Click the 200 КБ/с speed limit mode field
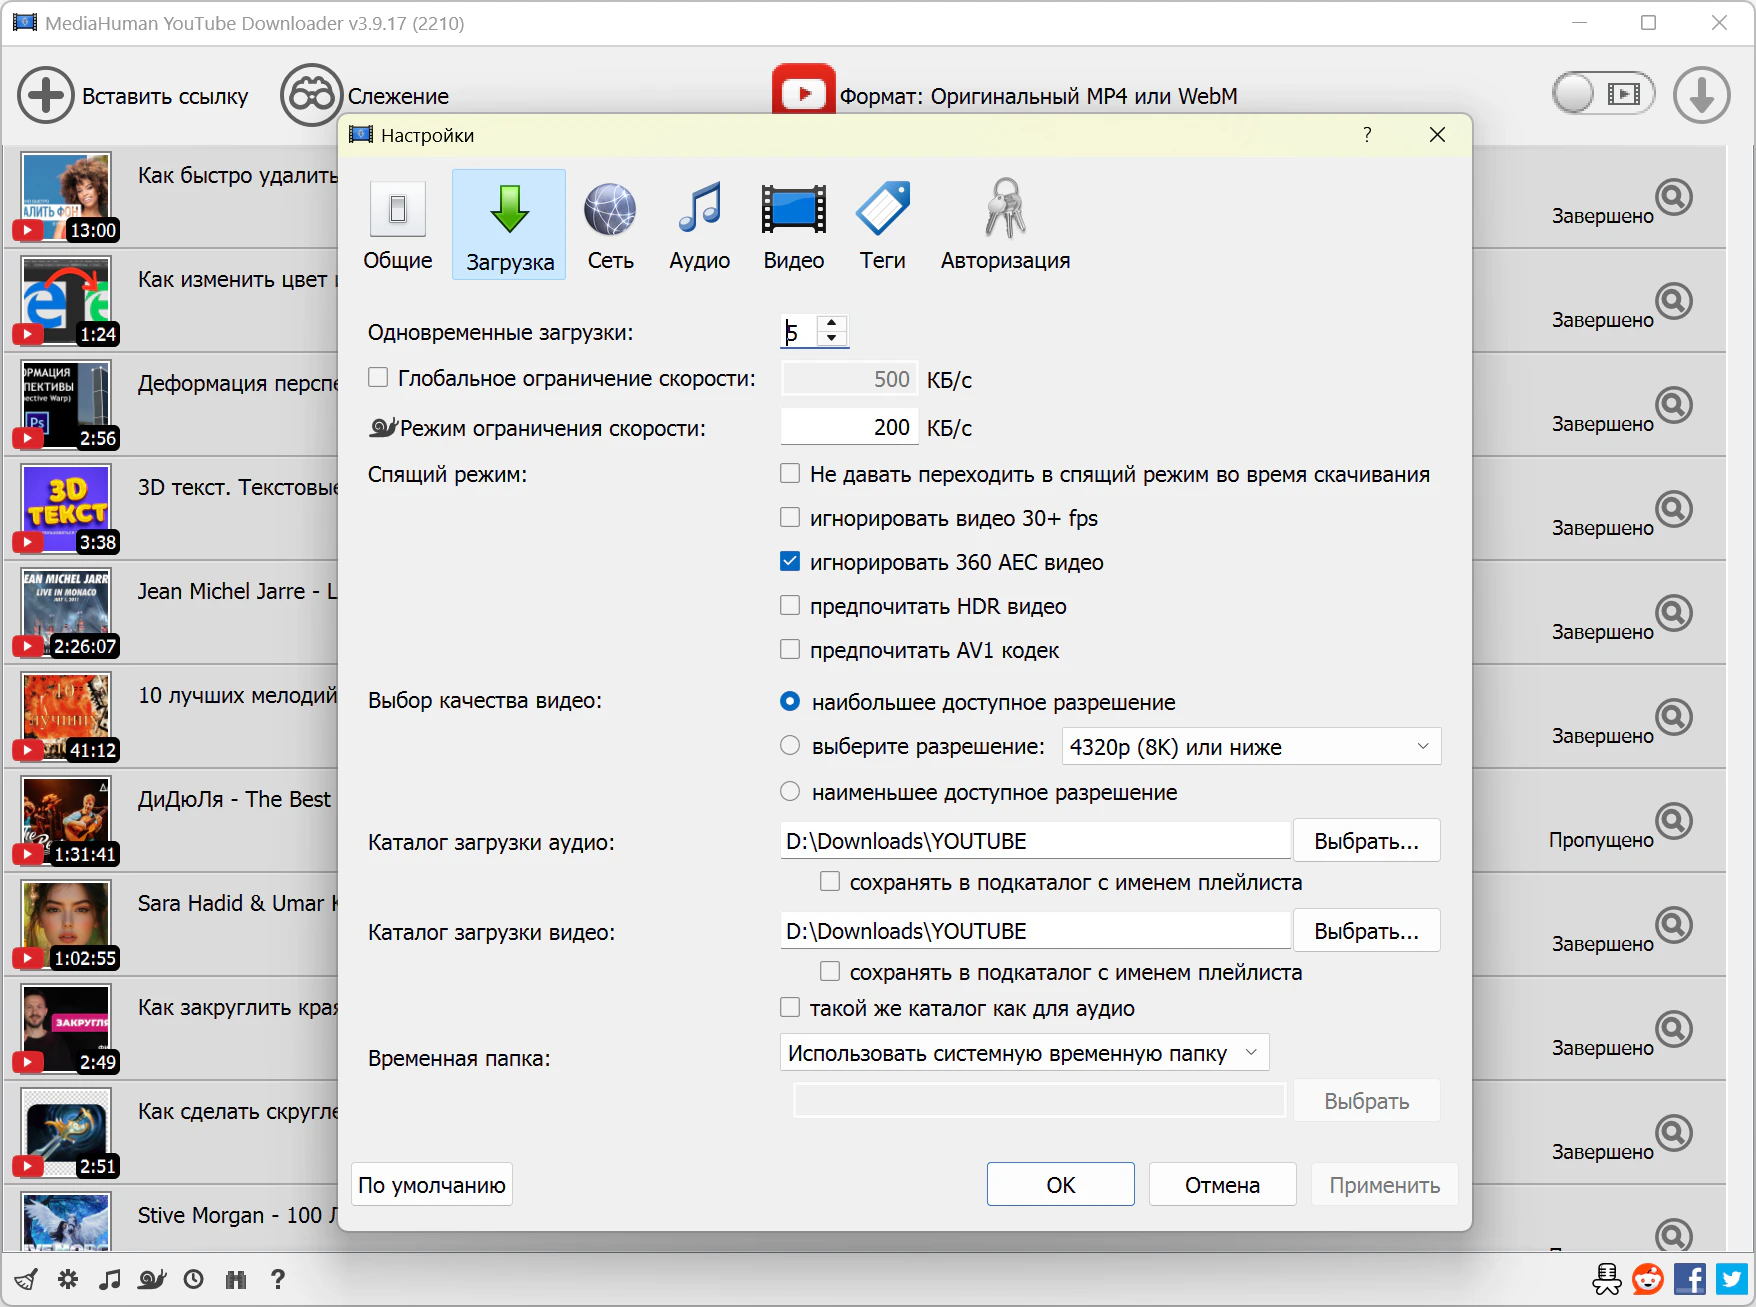This screenshot has height=1307, width=1756. coord(849,427)
